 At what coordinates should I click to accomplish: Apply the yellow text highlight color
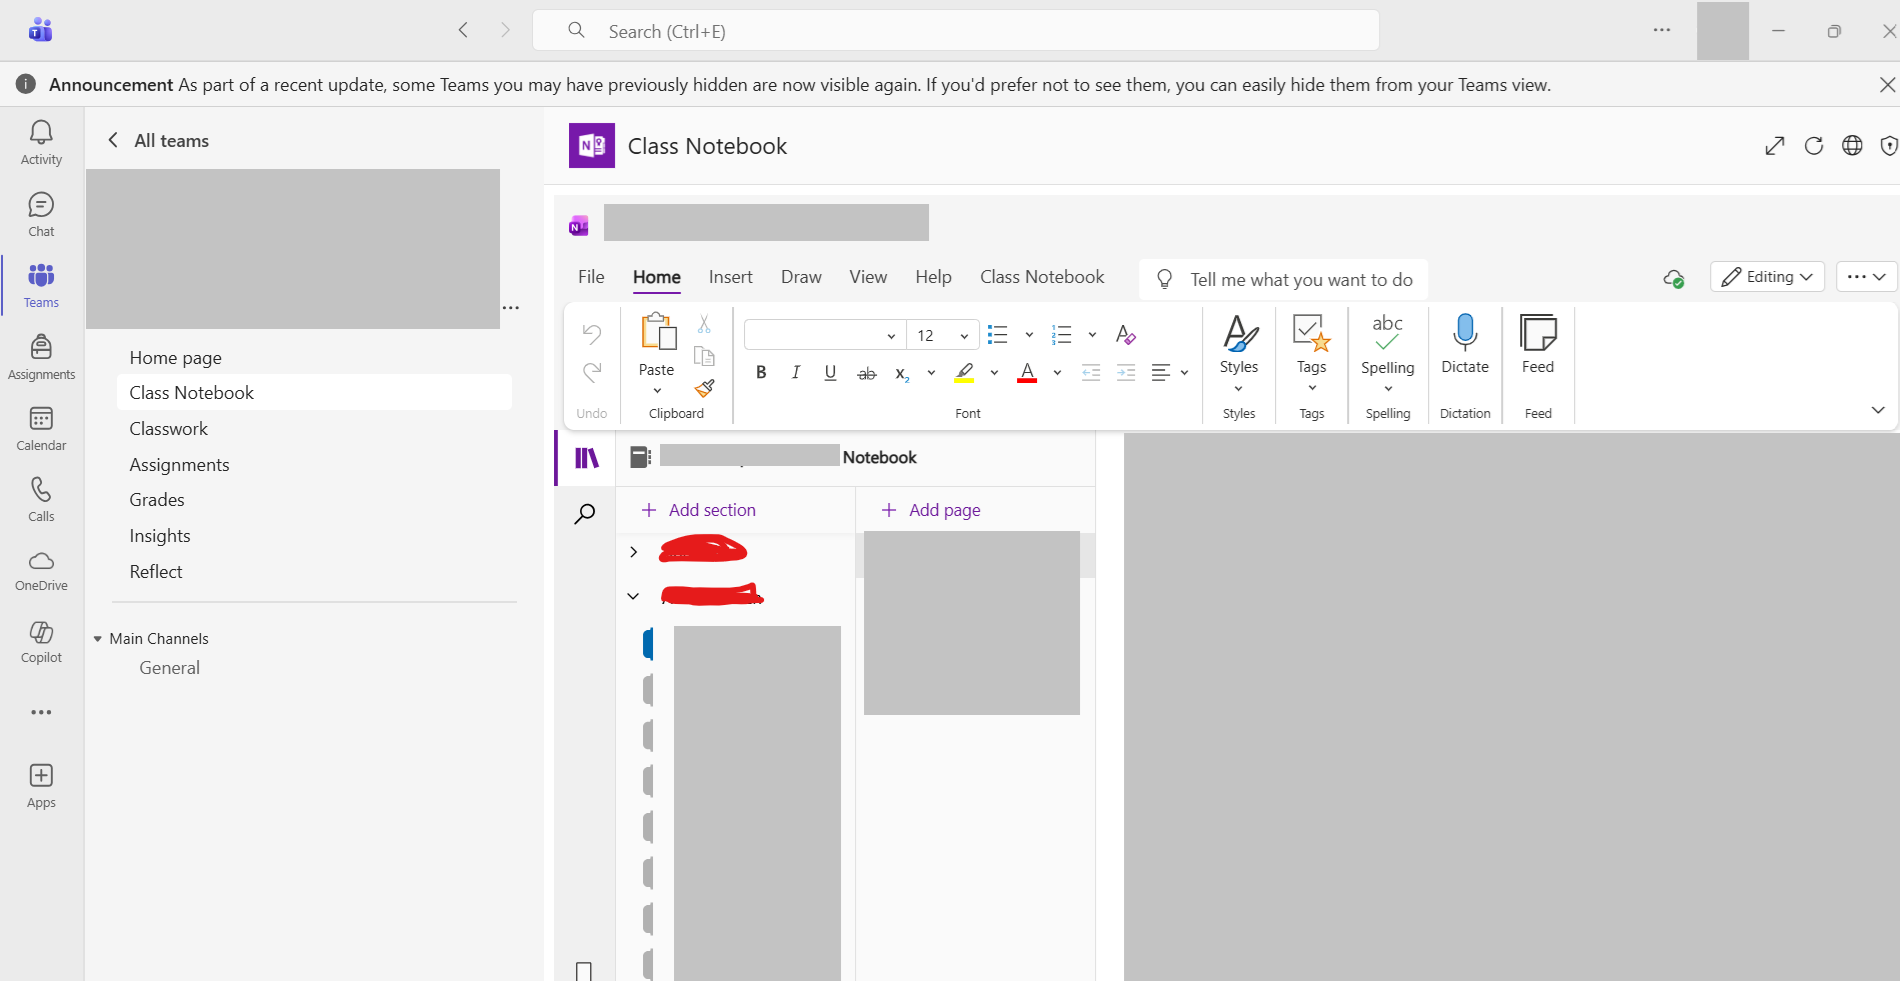coord(964,373)
